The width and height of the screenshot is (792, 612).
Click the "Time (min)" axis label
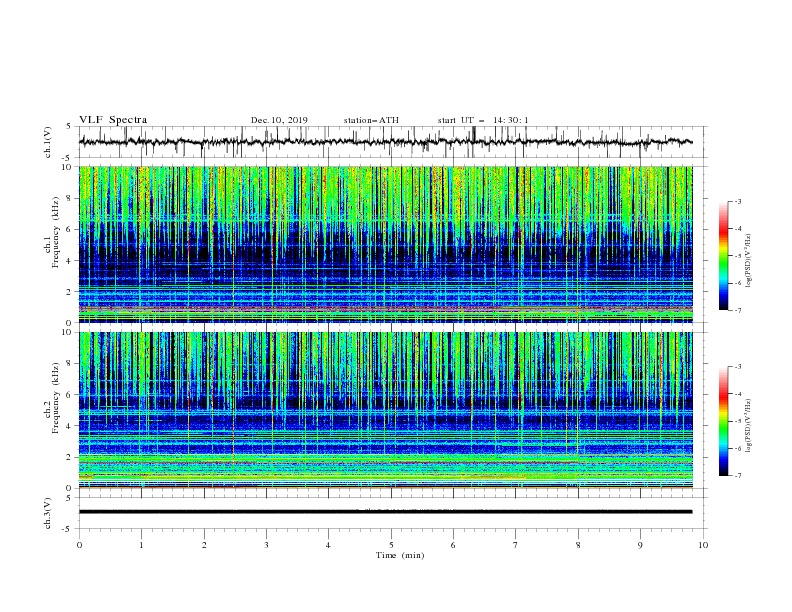[x=400, y=555]
